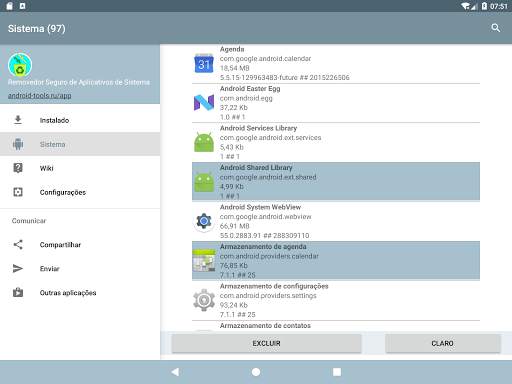This screenshot has width=512, height=384.
Task: Click com.google.android.webview package name
Action: [265, 217]
